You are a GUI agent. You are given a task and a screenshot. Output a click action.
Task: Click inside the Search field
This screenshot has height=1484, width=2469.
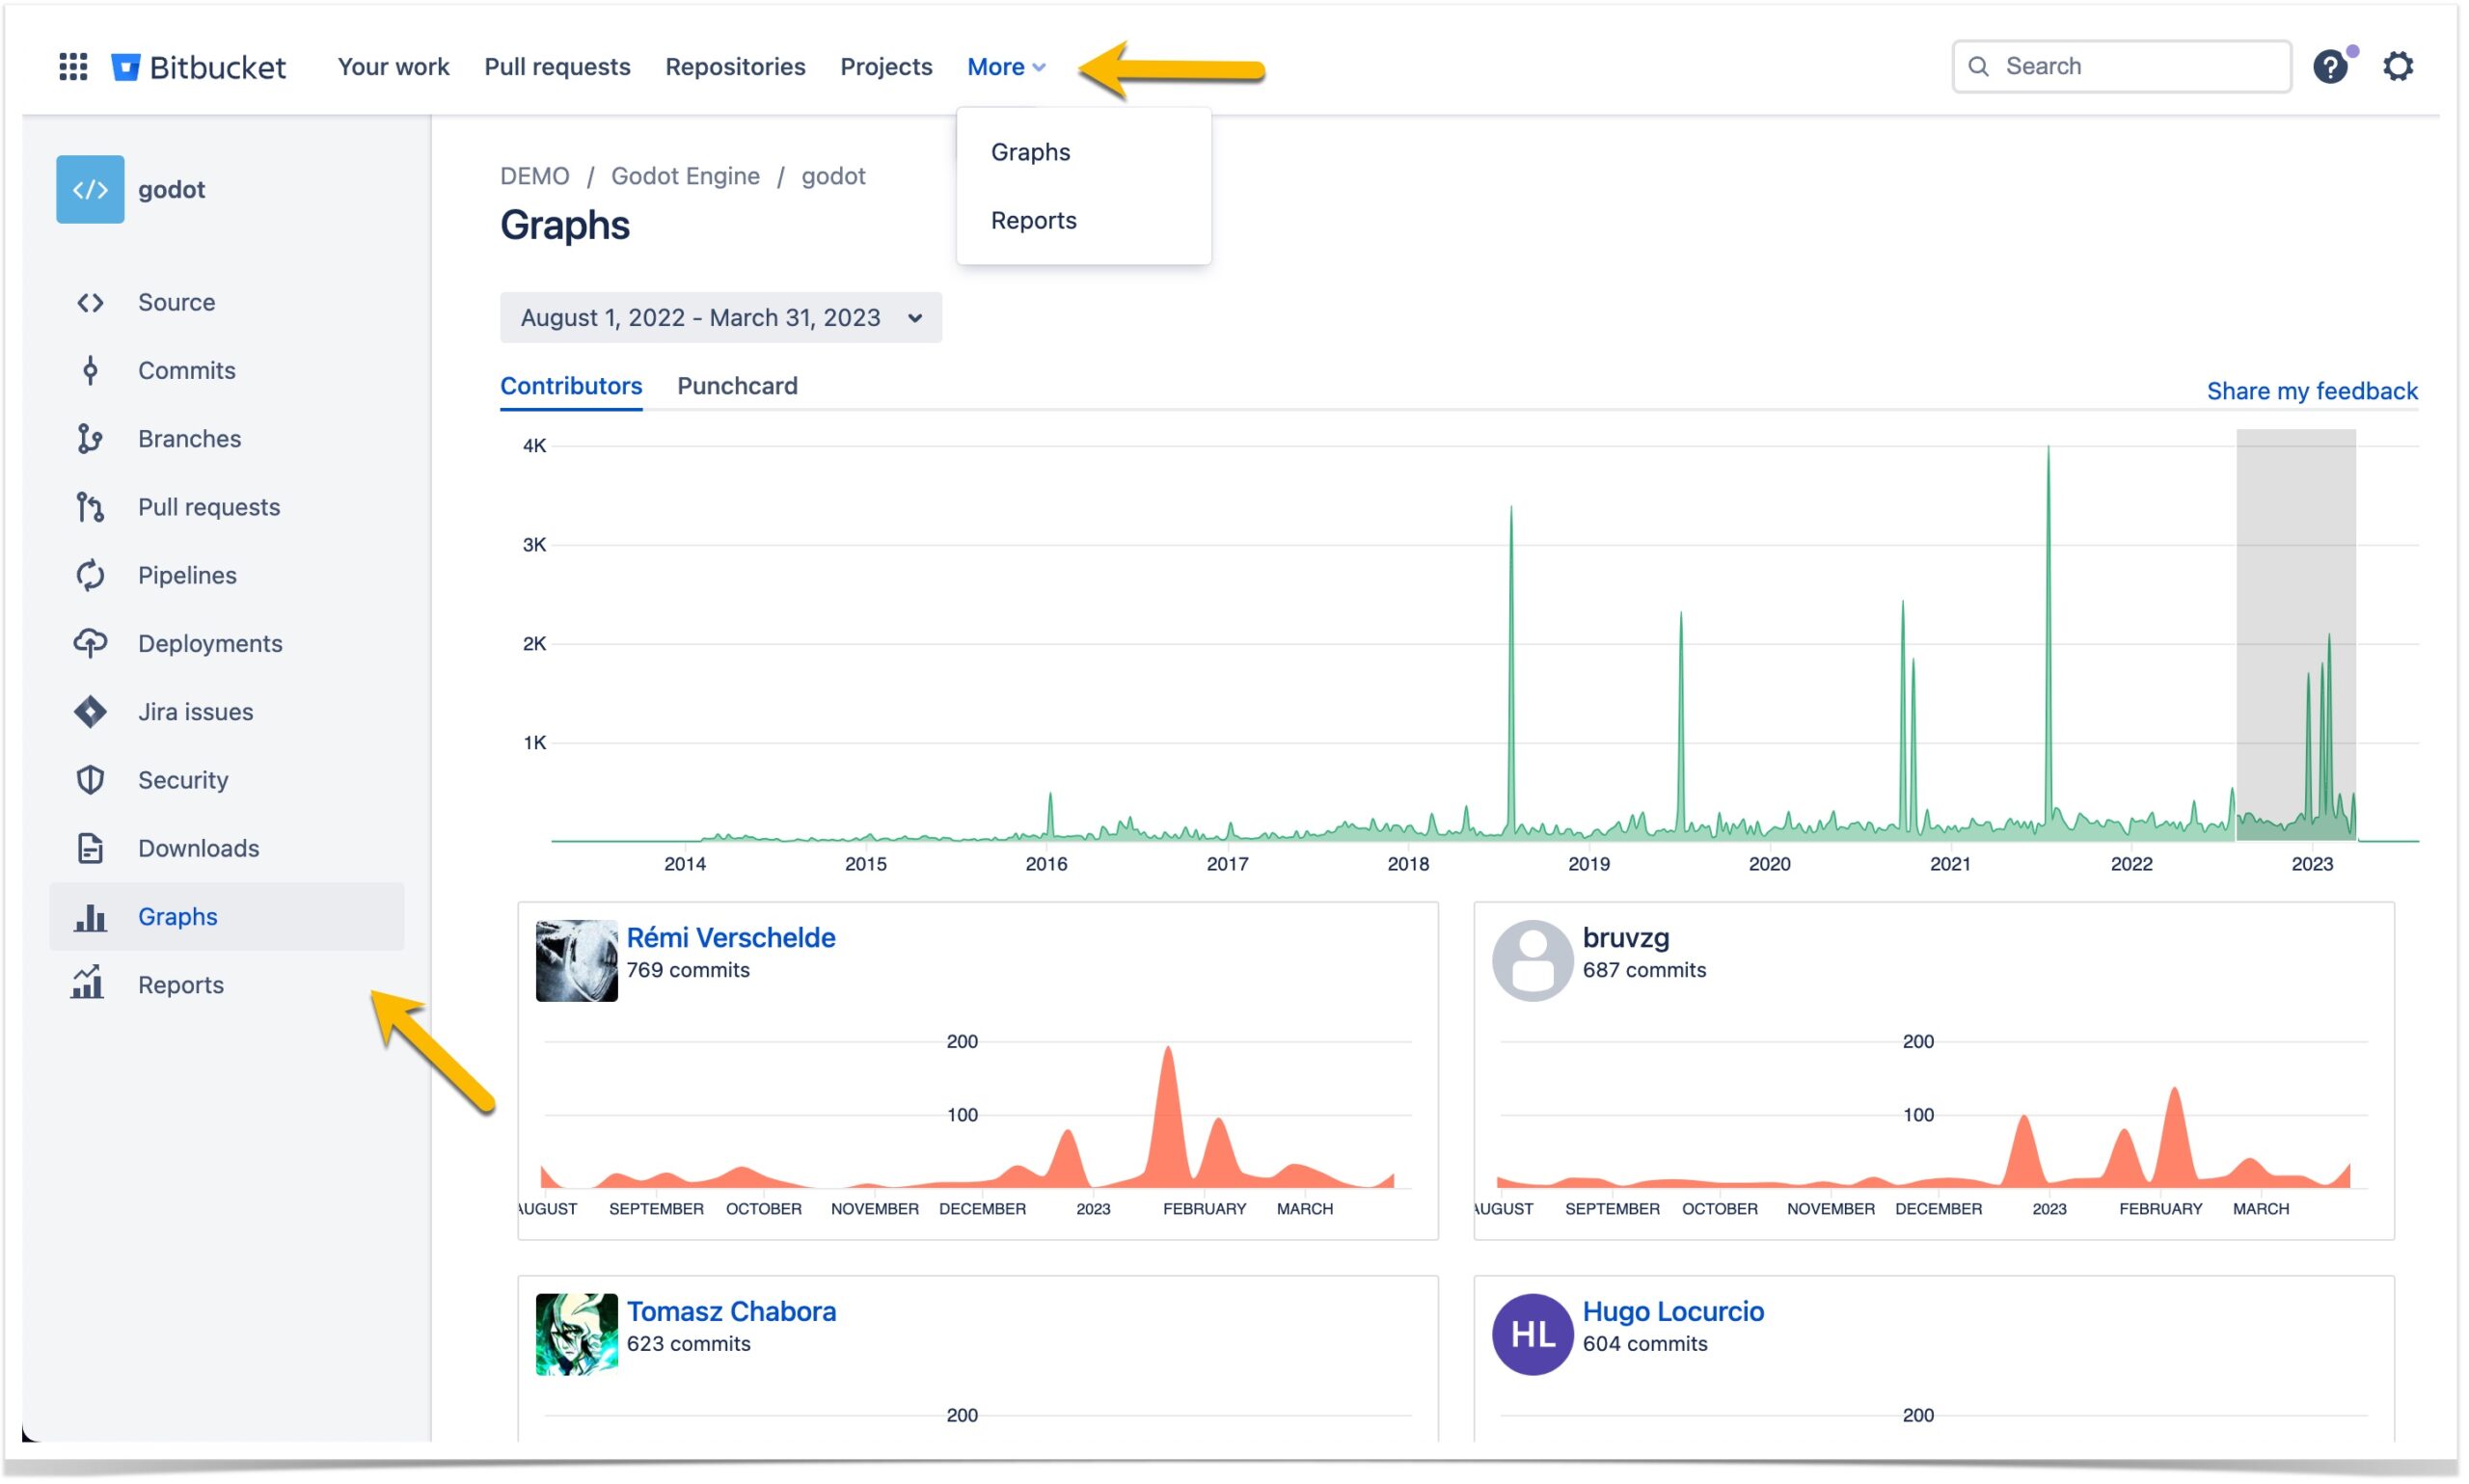2120,65
